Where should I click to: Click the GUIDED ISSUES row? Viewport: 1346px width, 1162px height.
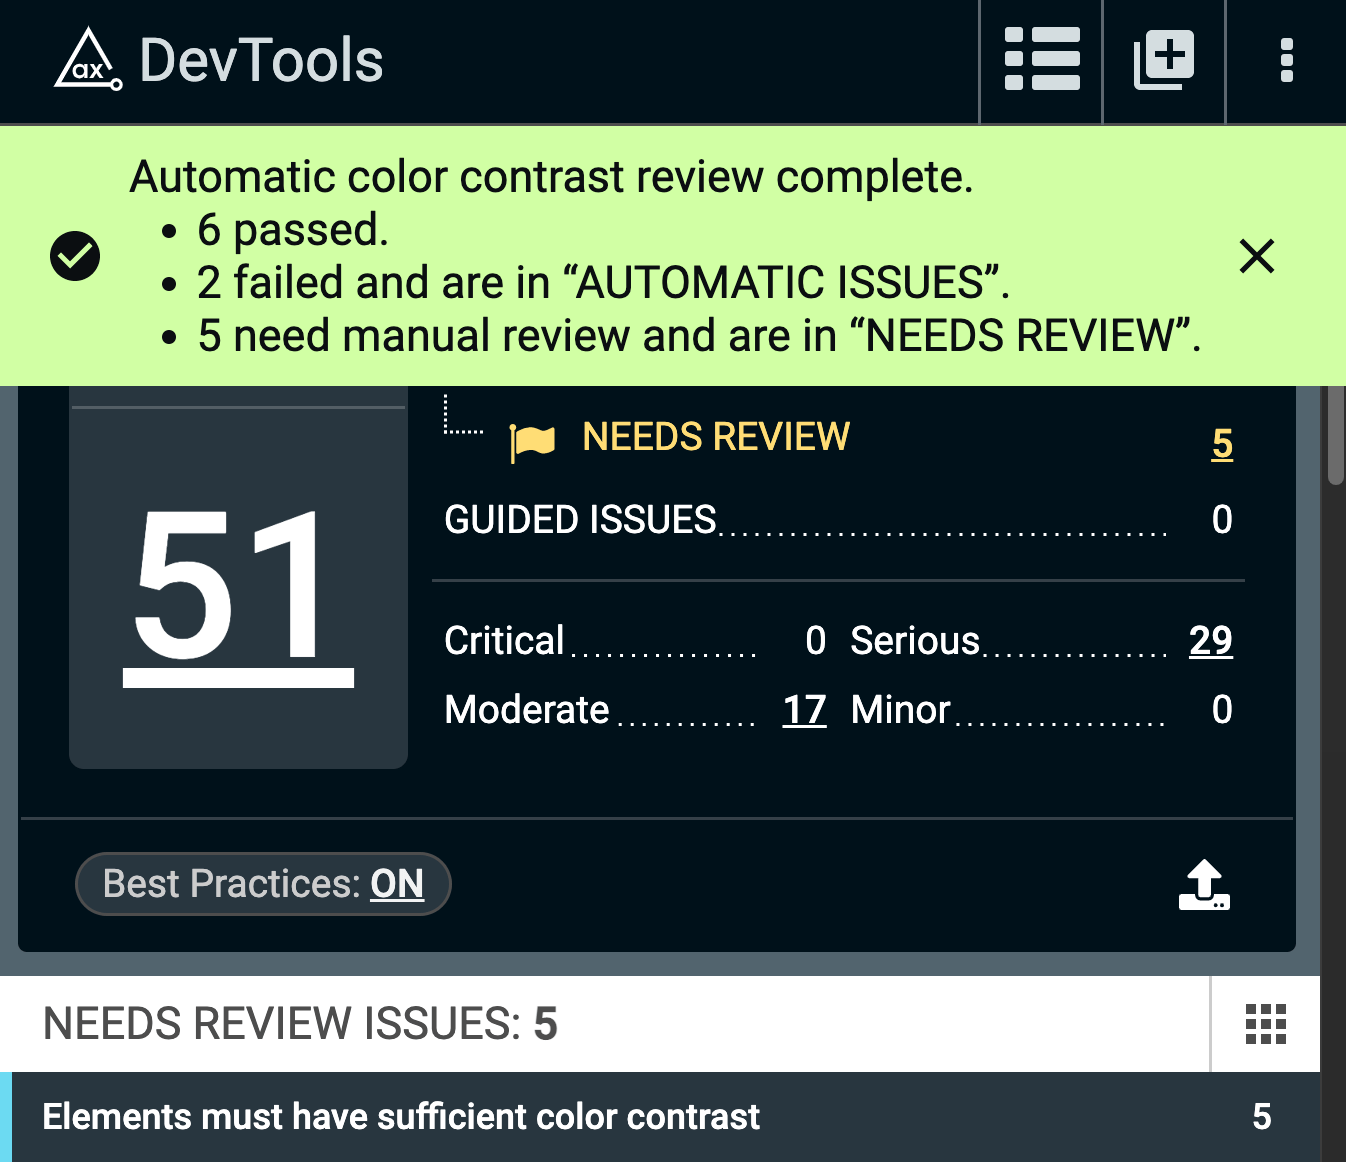click(580, 519)
